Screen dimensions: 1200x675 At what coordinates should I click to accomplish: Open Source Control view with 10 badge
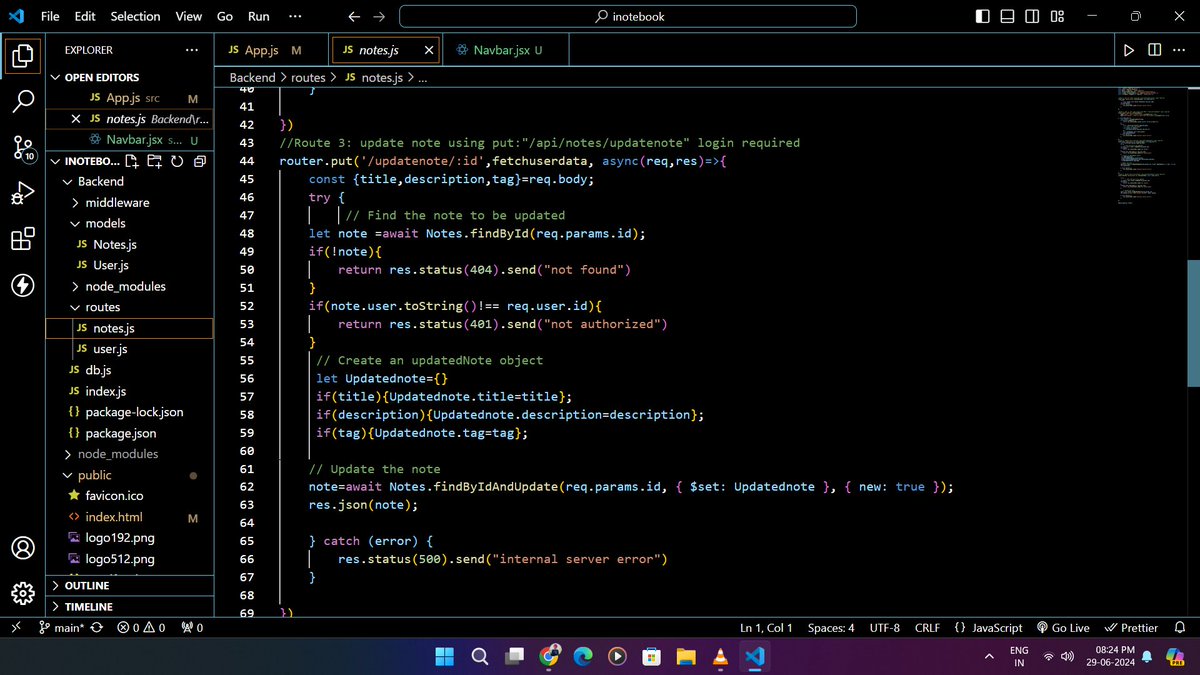click(x=22, y=148)
